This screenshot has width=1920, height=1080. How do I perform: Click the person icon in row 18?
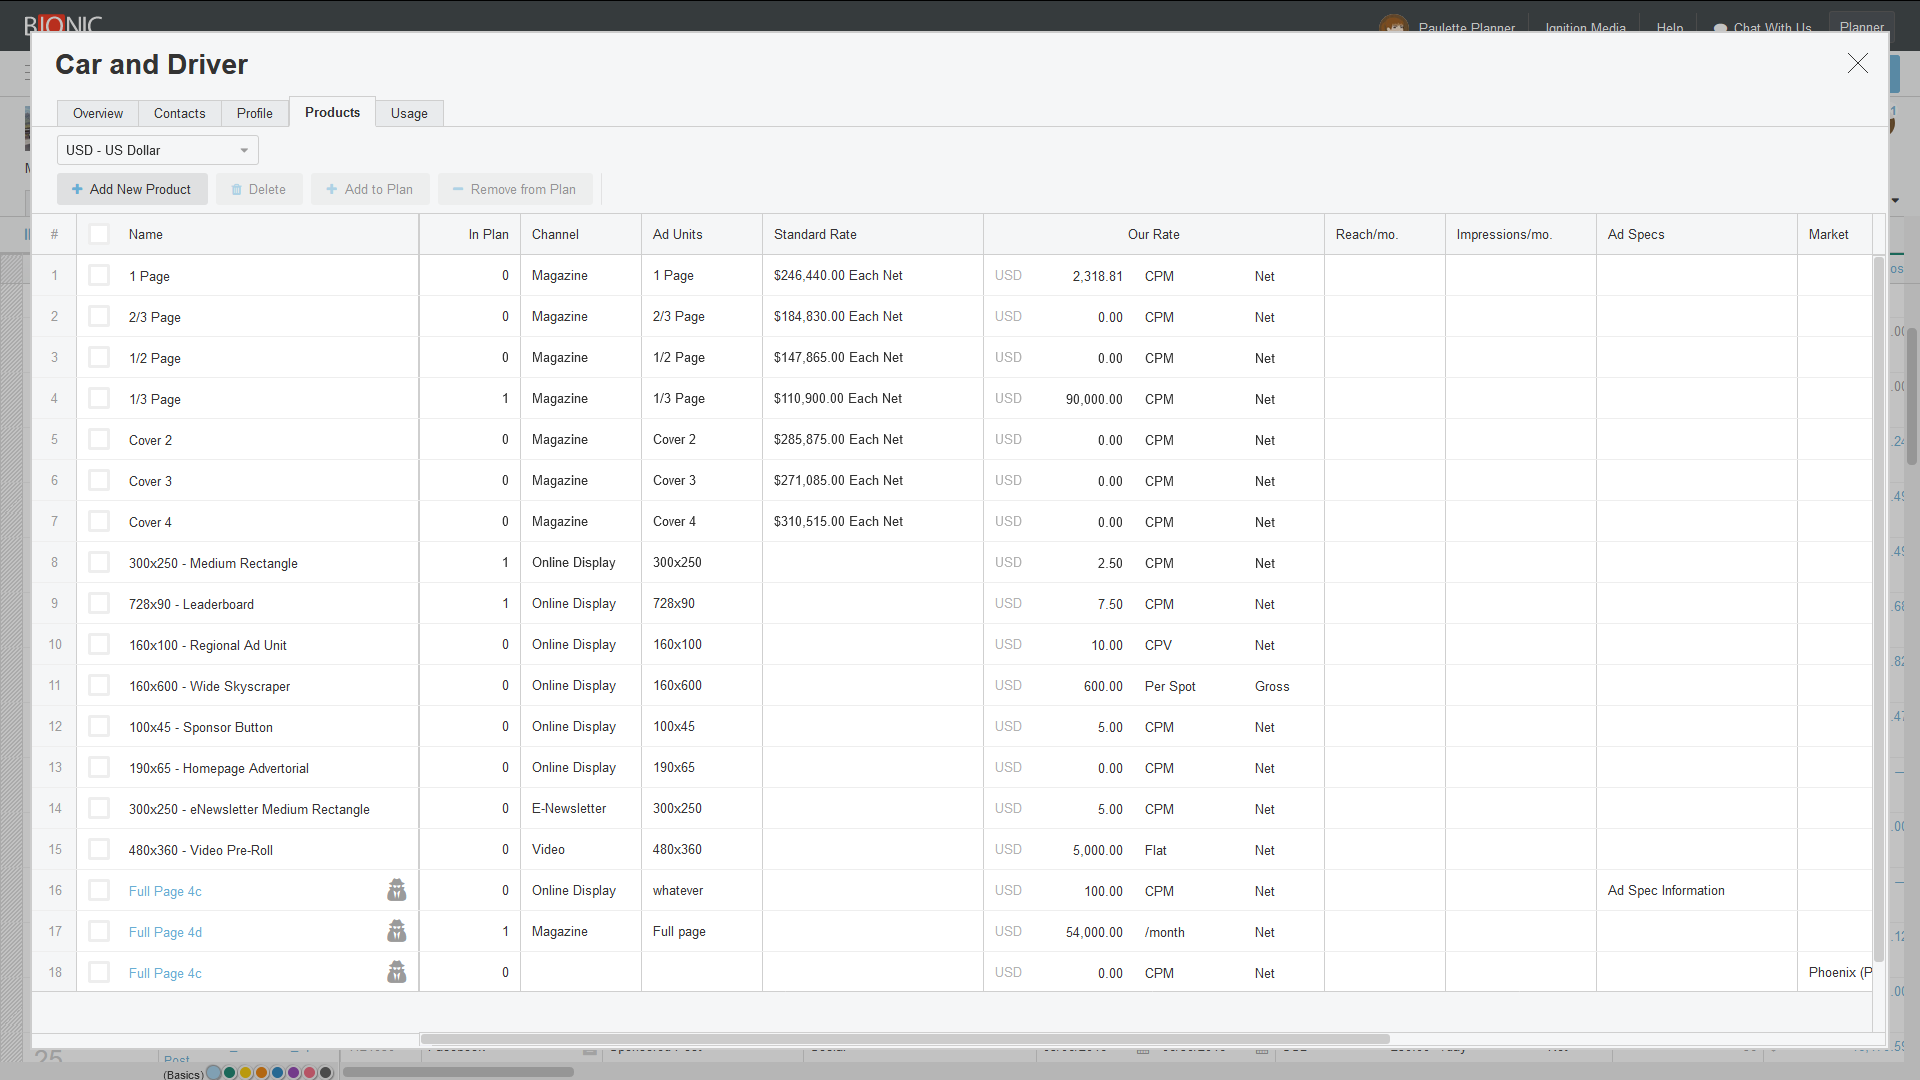[397, 972]
